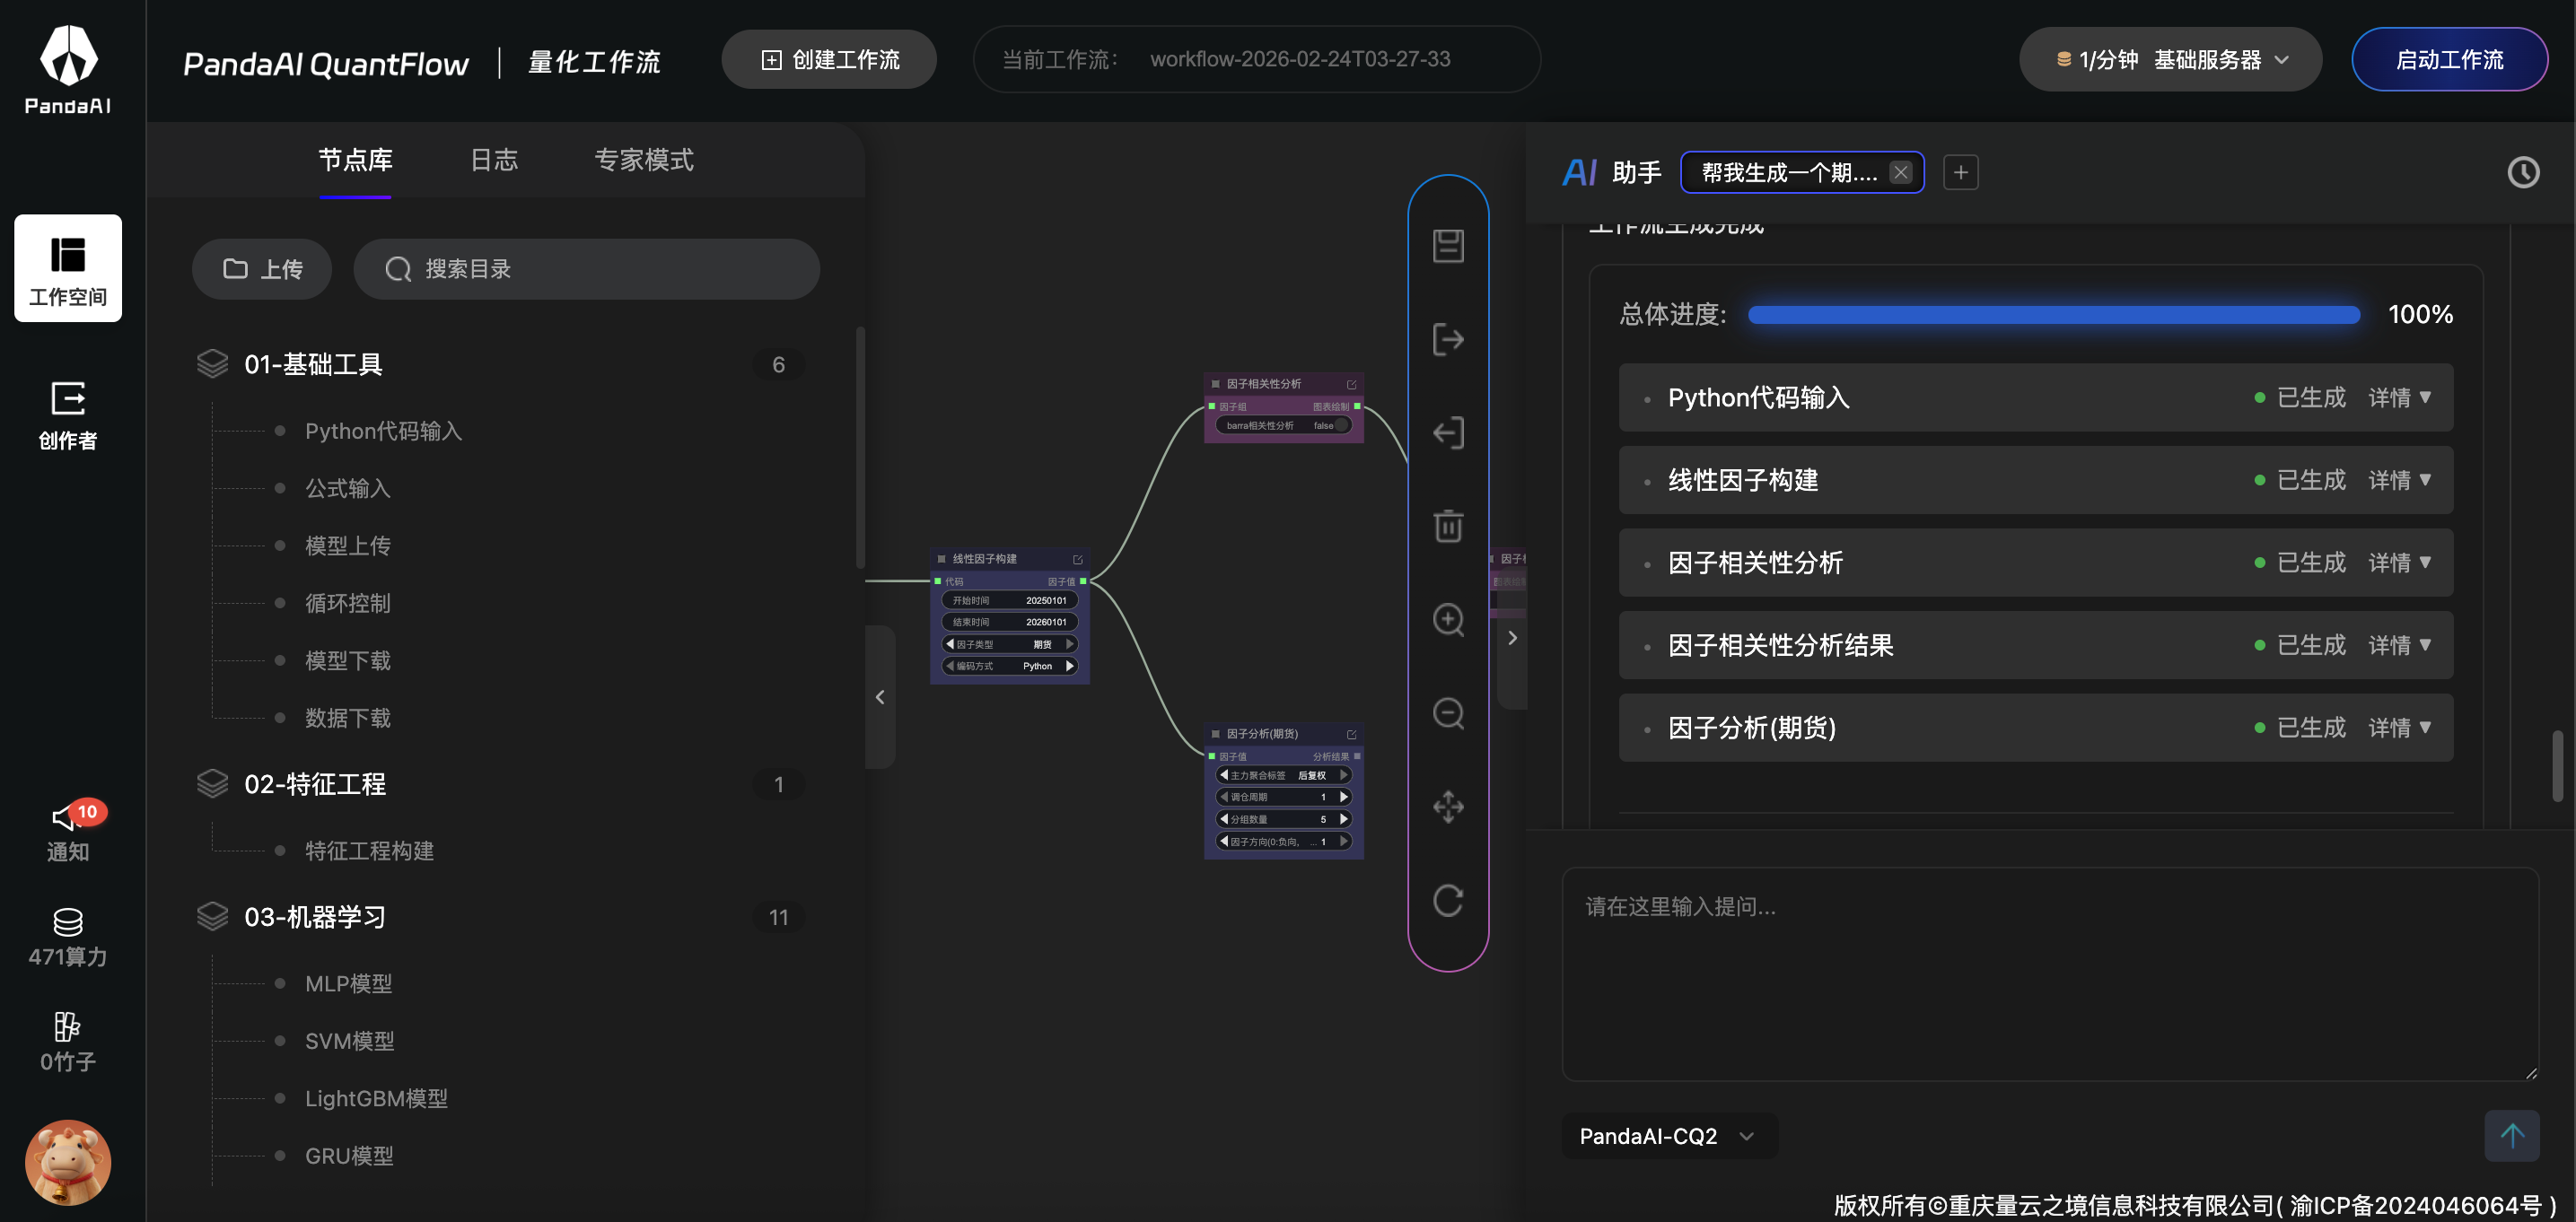Click the PandaAI logo
The height and width of the screenshot is (1222, 2576).
click(68, 68)
